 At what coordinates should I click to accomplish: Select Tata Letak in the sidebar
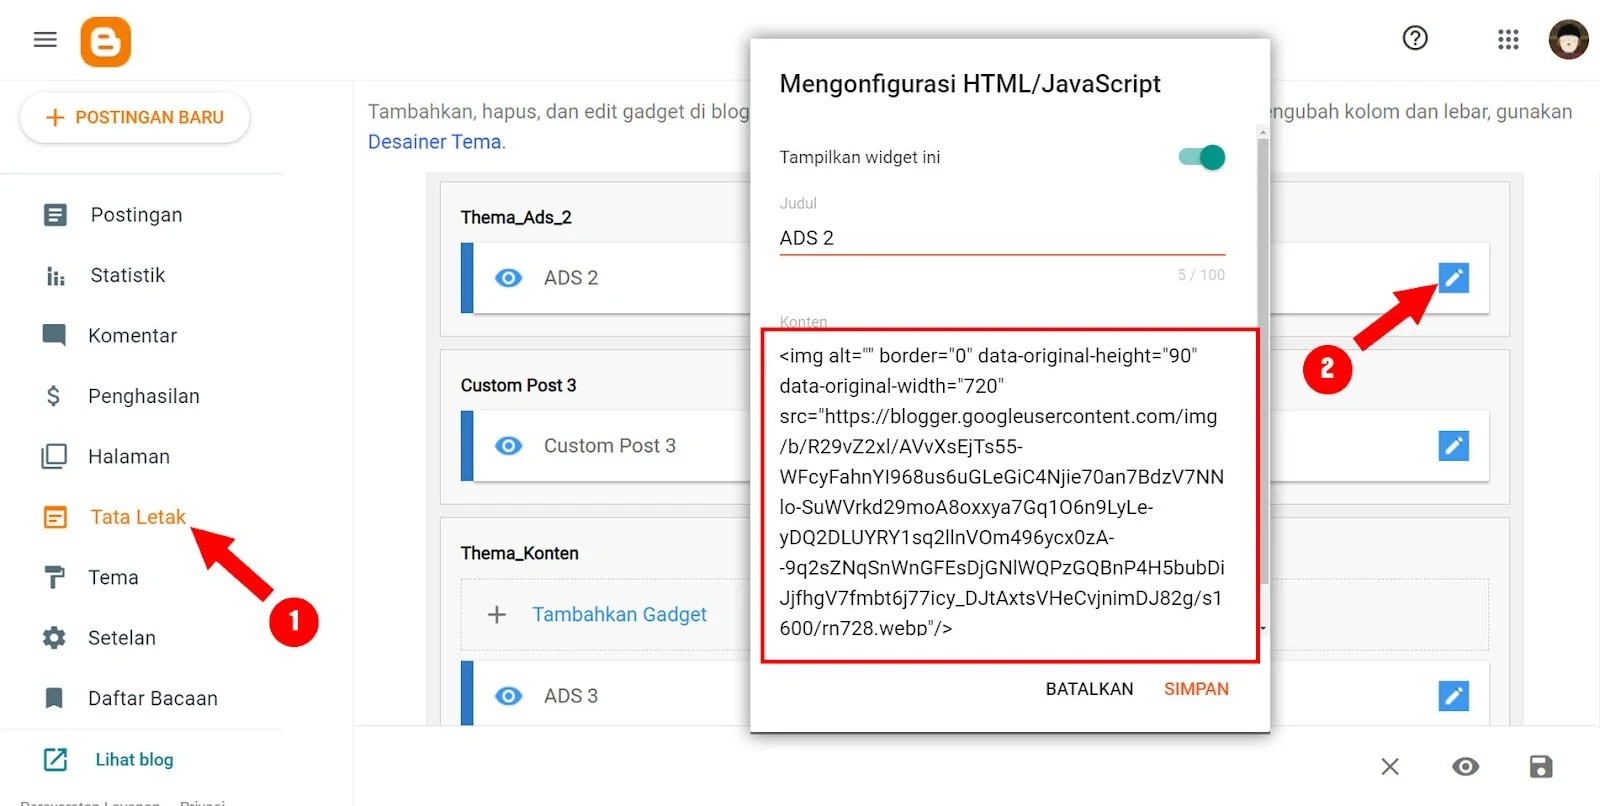tap(138, 517)
